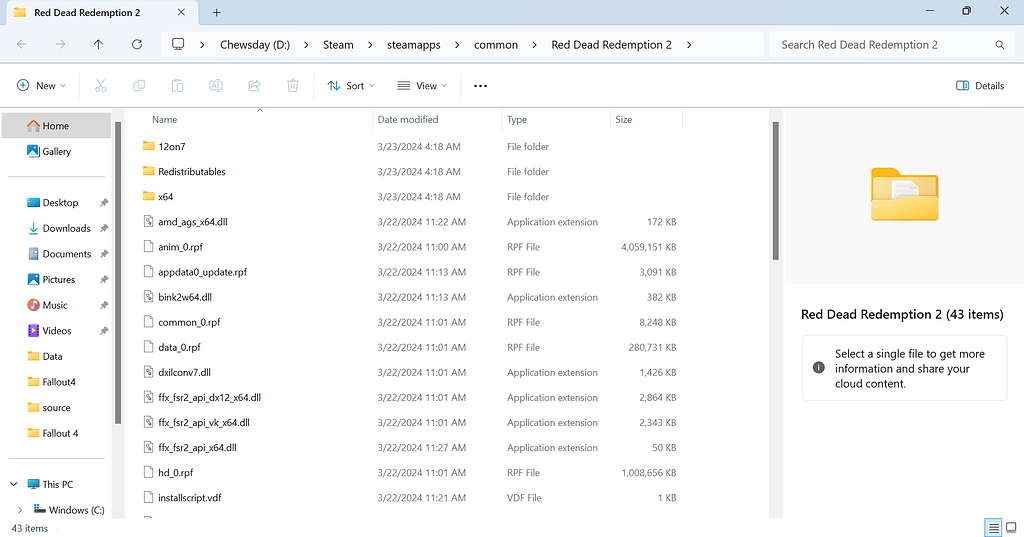
Task: Select the amd_ags_x64.dll file icon
Action: [149, 221]
